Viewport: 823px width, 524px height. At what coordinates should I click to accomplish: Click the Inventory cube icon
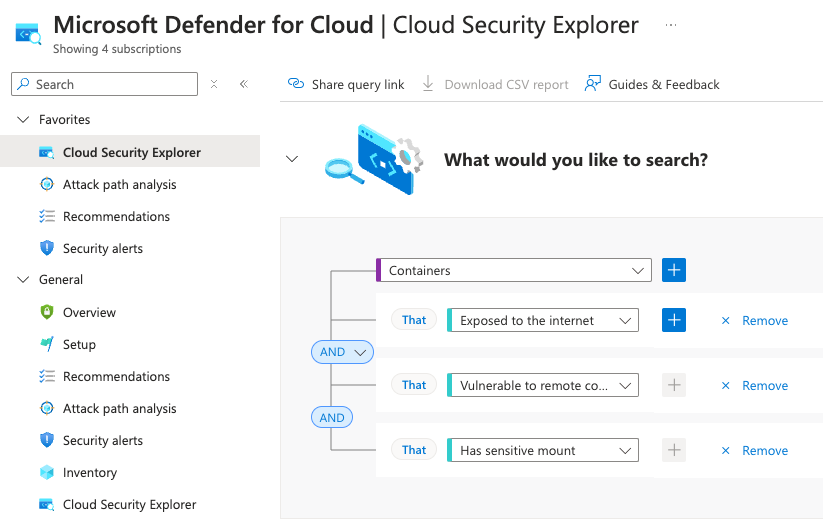coord(47,473)
